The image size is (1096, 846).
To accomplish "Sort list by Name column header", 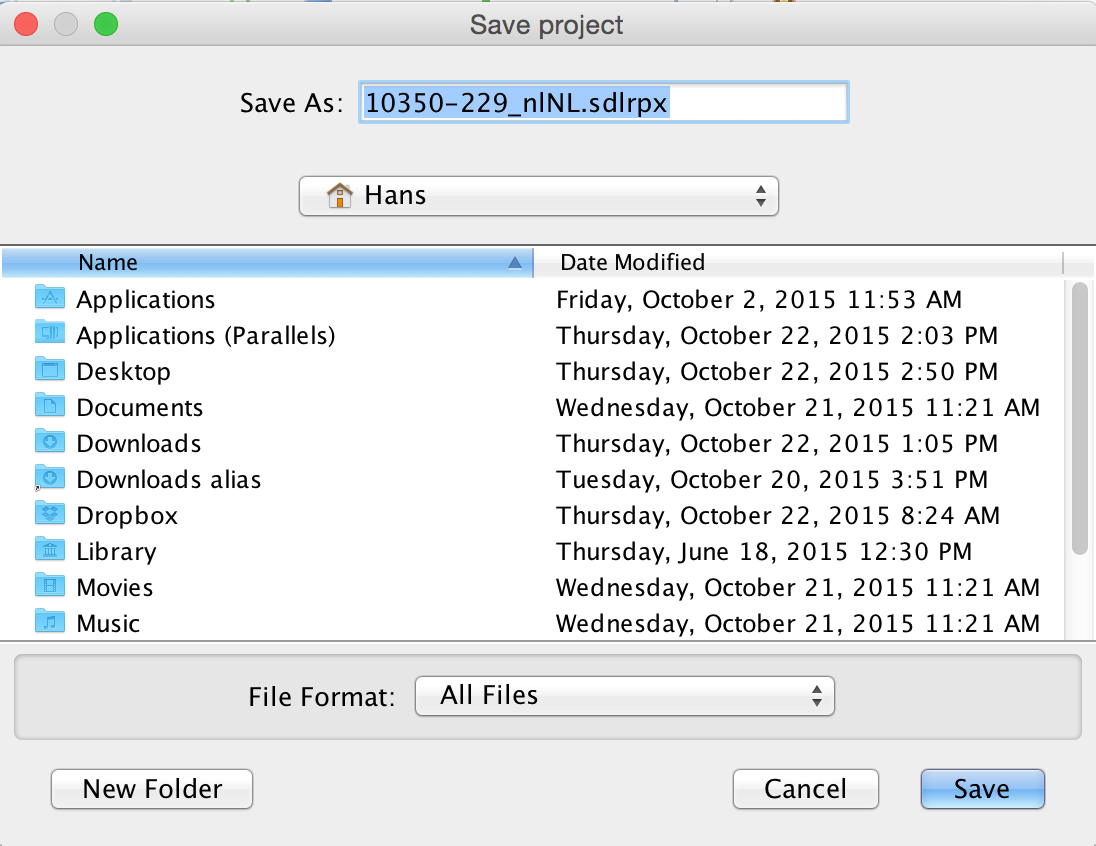I will point(267,263).
